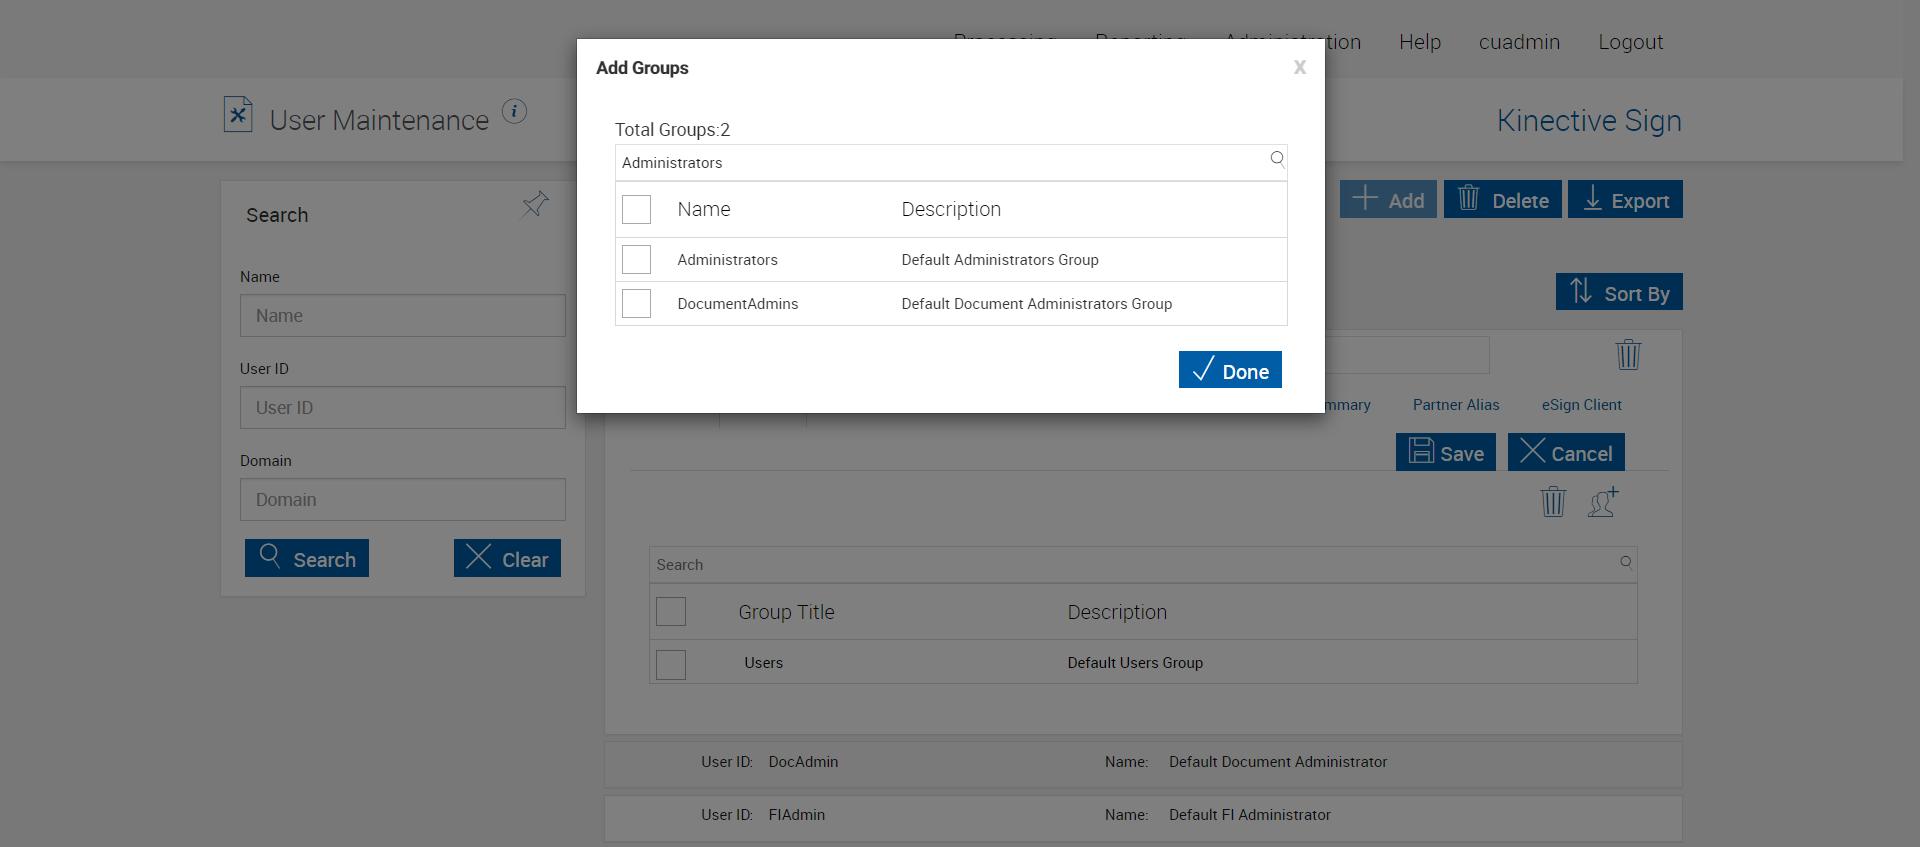Click the trash icon above eSign Client tab
Image resolution: width=1920 pixels, height=847 pixels.
point(1628,355)
